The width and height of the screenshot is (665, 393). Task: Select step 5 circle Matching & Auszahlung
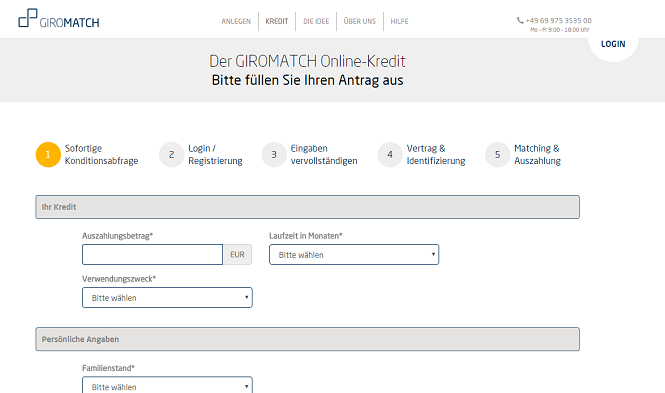coord(497,154)
